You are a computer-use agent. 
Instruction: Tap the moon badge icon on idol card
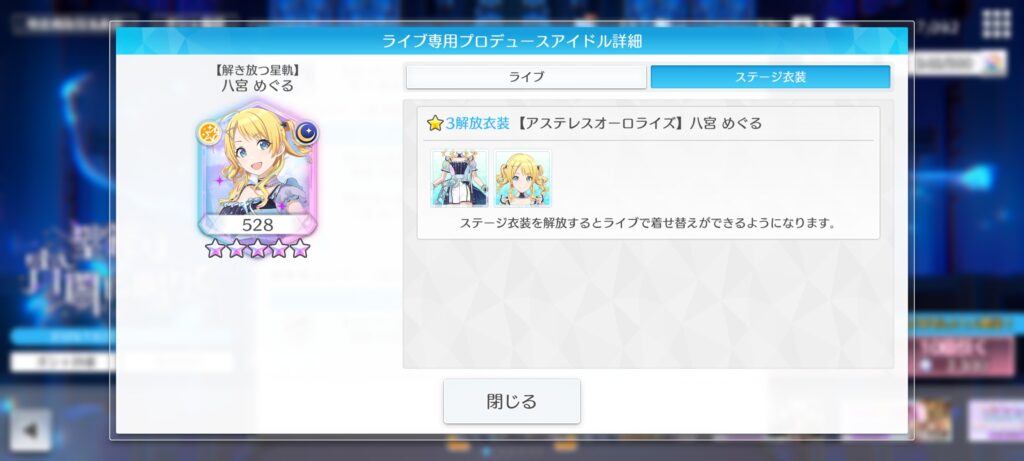pyautogui.click(x=305, y=133)
